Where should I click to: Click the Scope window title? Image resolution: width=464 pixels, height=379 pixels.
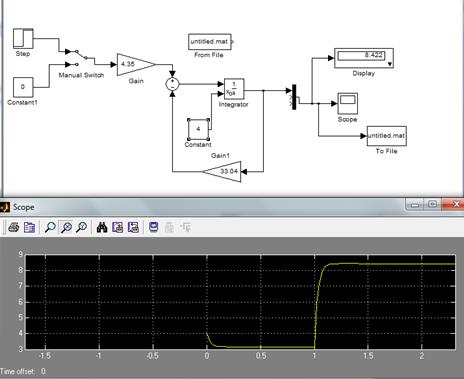click(x=24, y=207)
